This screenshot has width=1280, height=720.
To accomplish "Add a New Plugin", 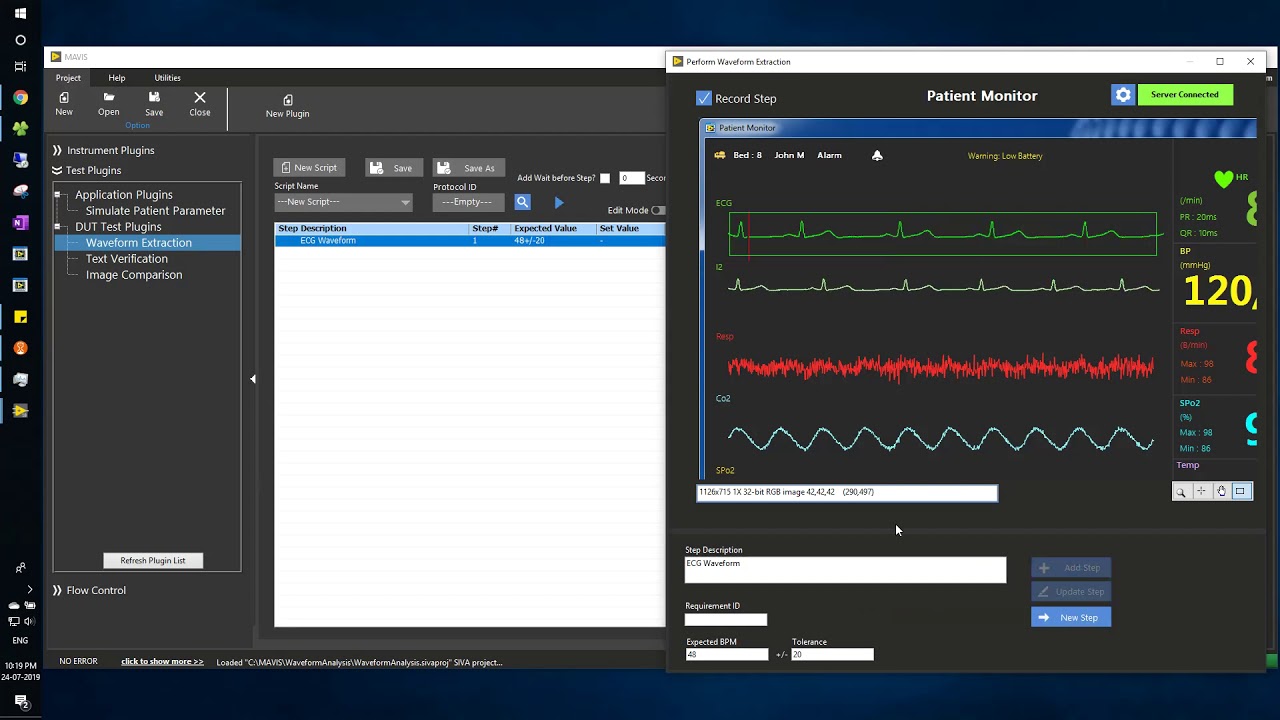I will coord(287,106).
